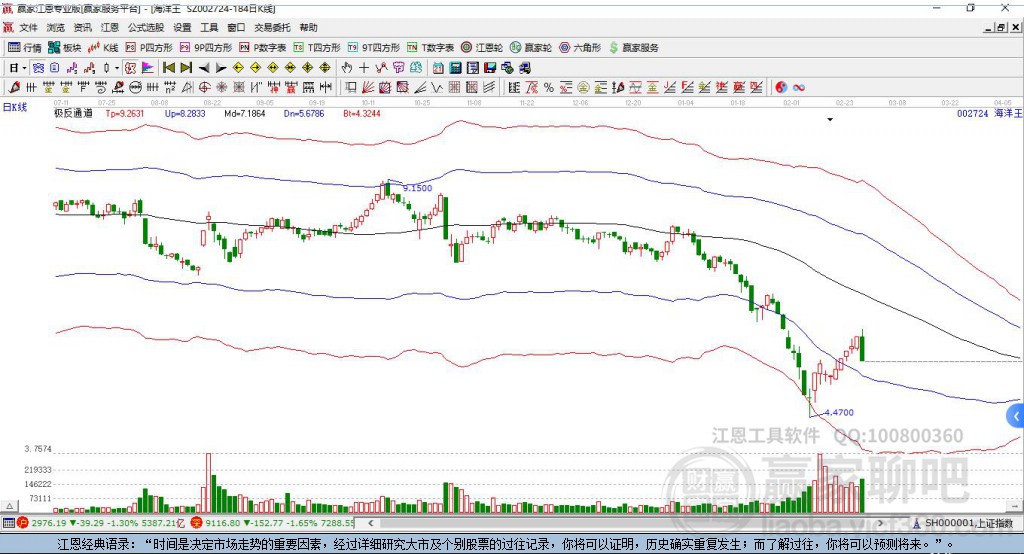
Task: Open the 赢家轮 wheel tool
Action: coord(531,48)
